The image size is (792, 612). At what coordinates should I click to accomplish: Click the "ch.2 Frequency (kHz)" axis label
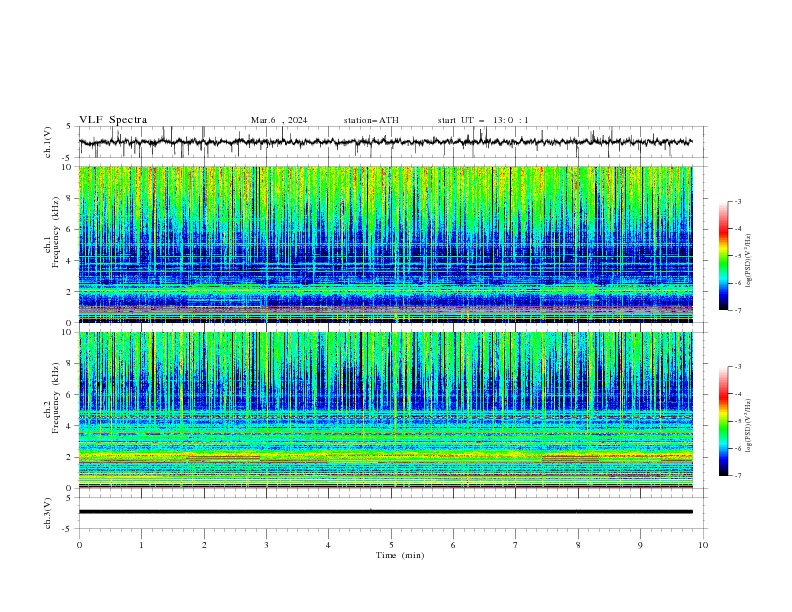pyautogui.click(x=53, y=397)
